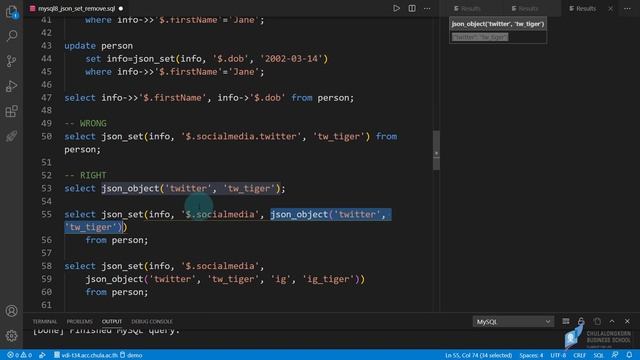Click the '-- RIGHT' comment on line 52

click(85, 175)
